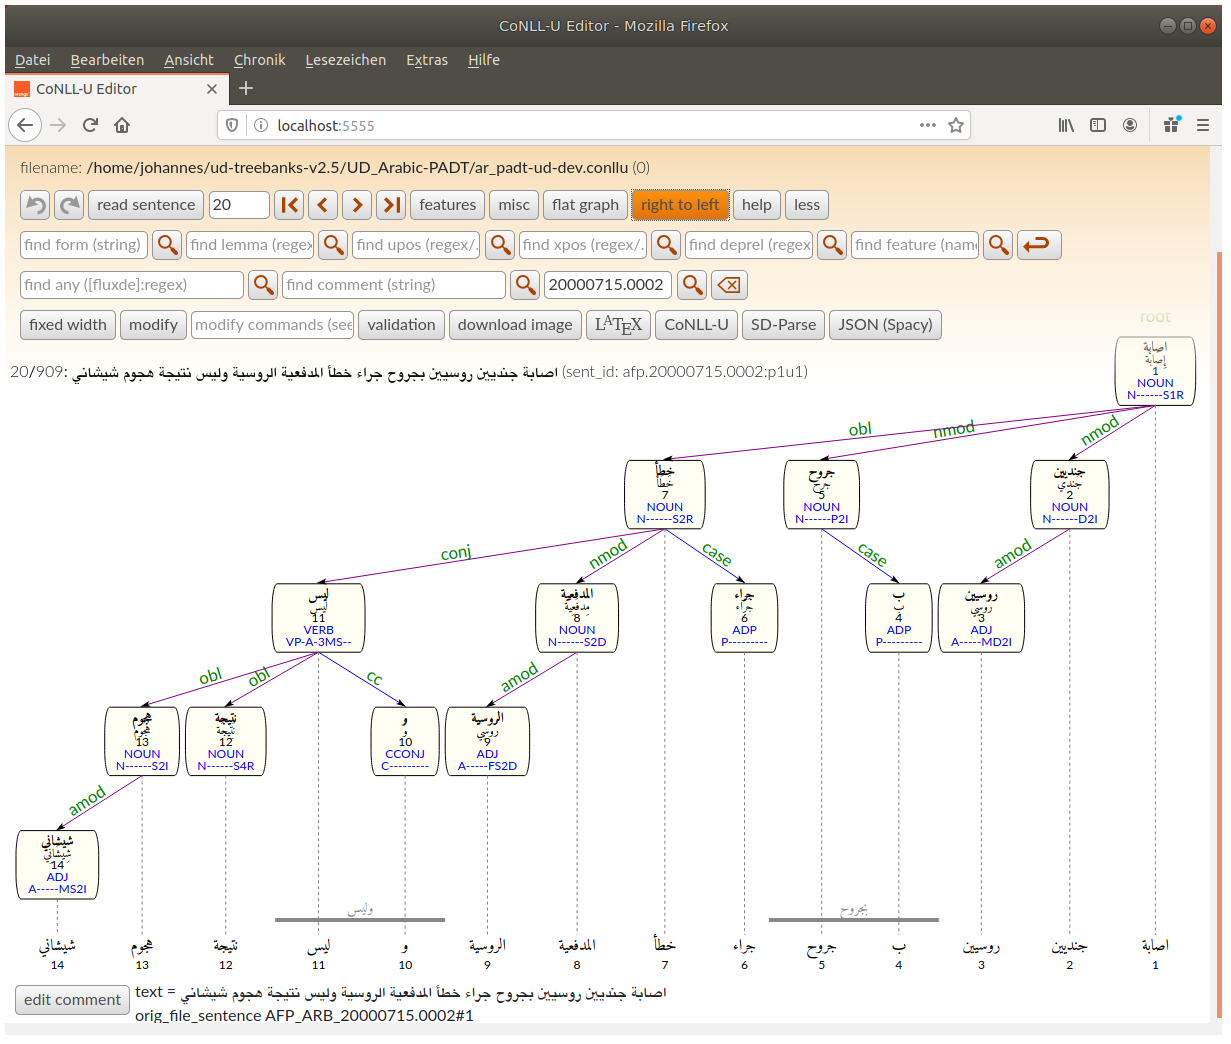
Task: Search icon next to find any field
Action: click(263, 285)
